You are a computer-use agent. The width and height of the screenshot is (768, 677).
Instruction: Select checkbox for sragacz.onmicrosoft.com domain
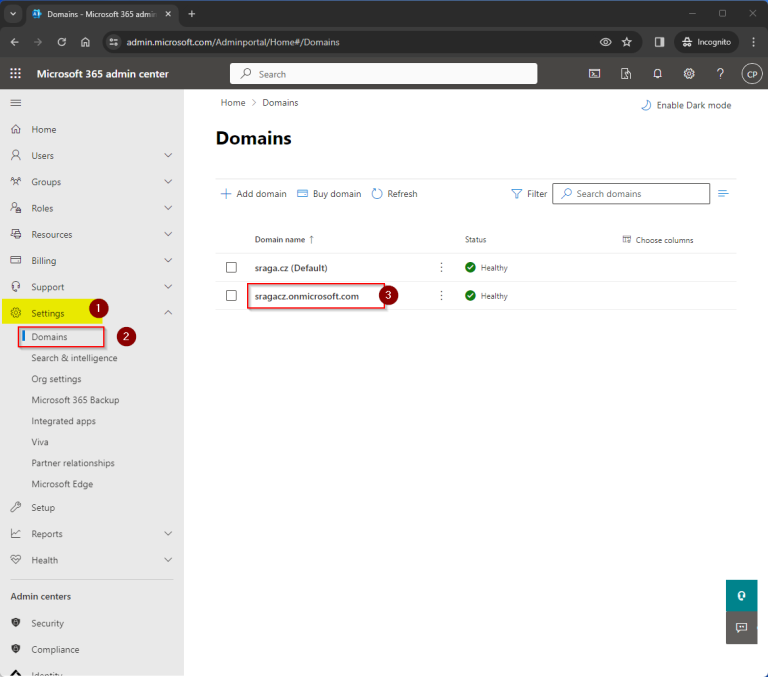231,296
